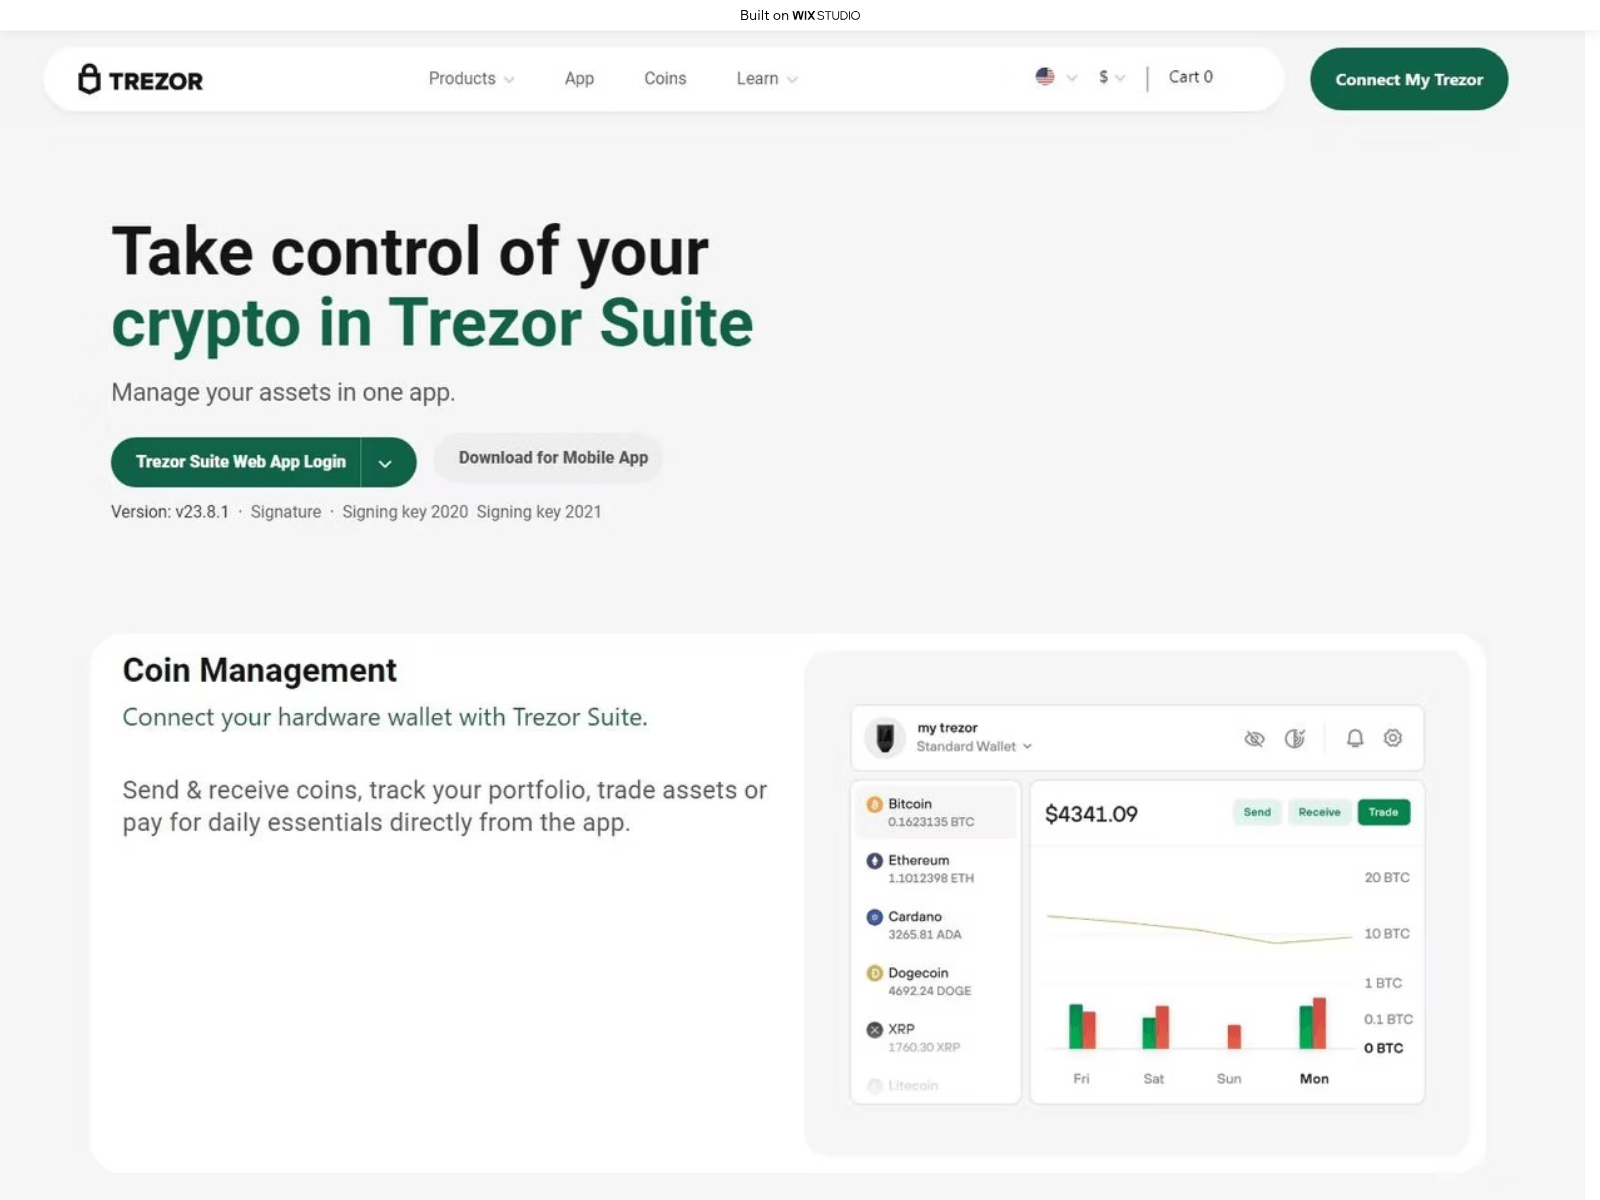Select the Dogecoin account row
Screen dimensions: 1600x1200
coord(936,981)
